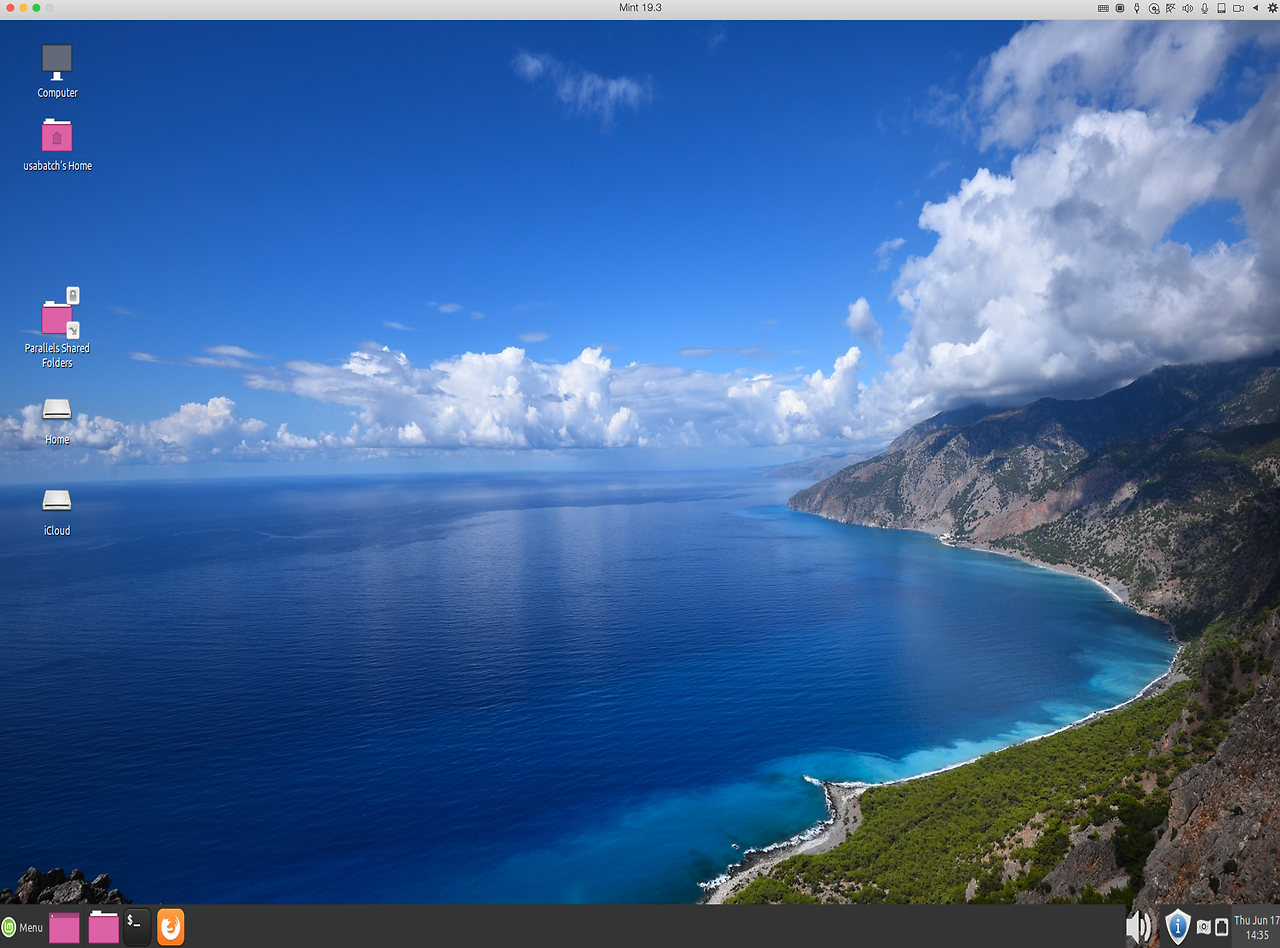
Task: Open the Update Manager shield icon
Action: (1178, 927)
